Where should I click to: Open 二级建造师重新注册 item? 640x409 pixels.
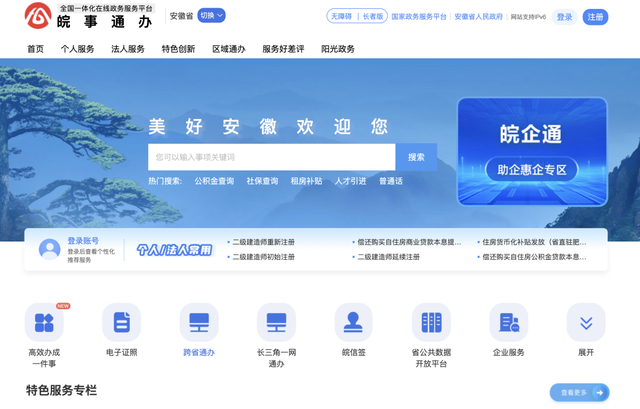point(264,242)
